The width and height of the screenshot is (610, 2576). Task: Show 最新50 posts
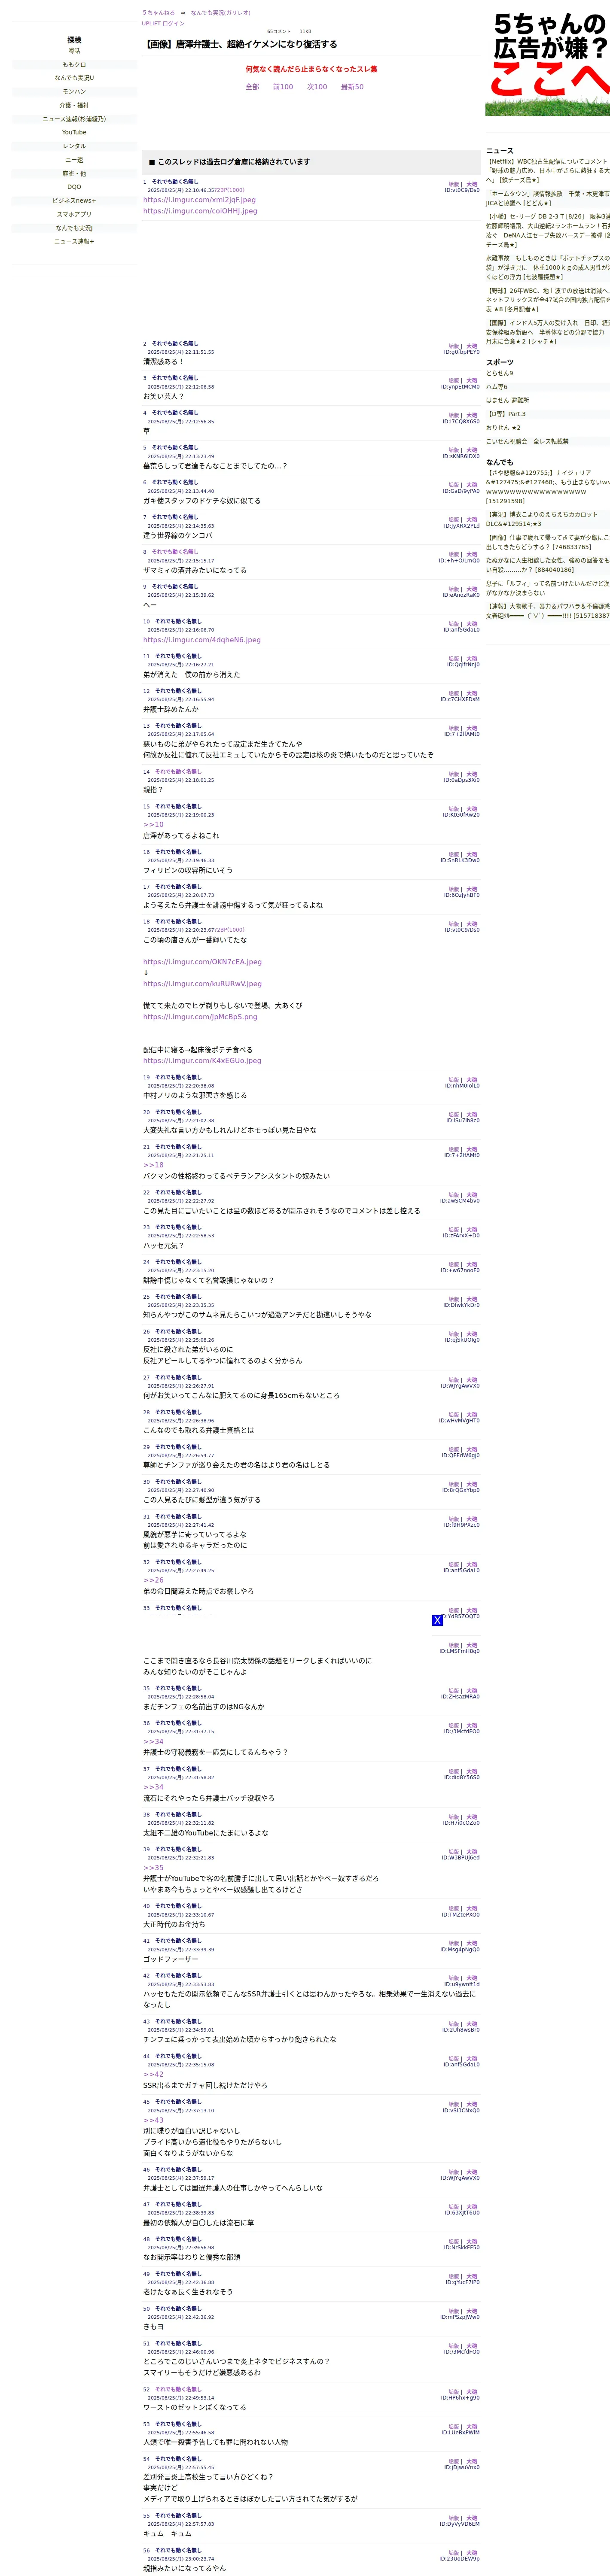click(352, 87)
